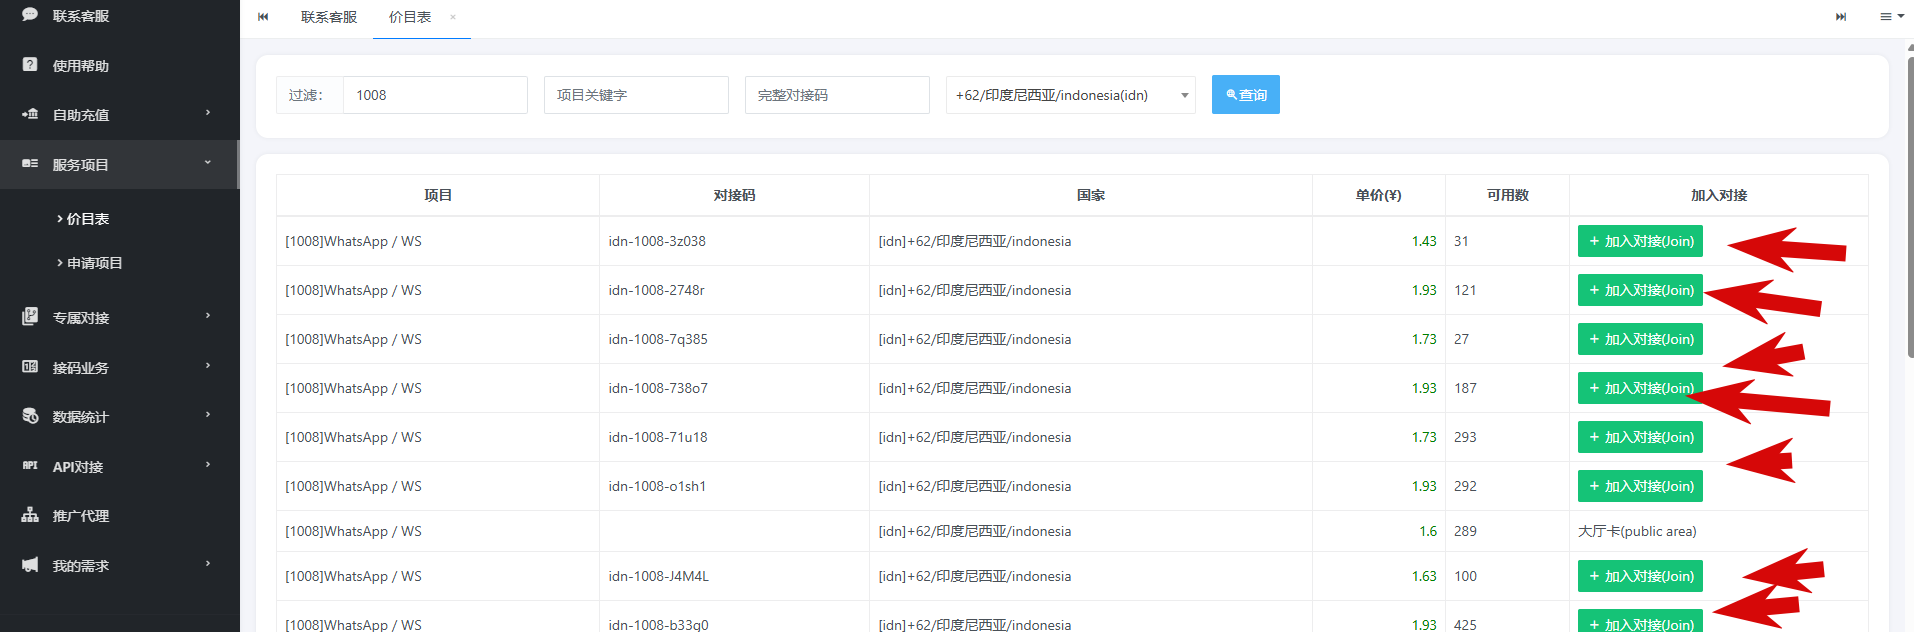Open 使用帮助 in the sidebar
The width and height of the screenshot is (1914, 635).
[x=81, y=66]
